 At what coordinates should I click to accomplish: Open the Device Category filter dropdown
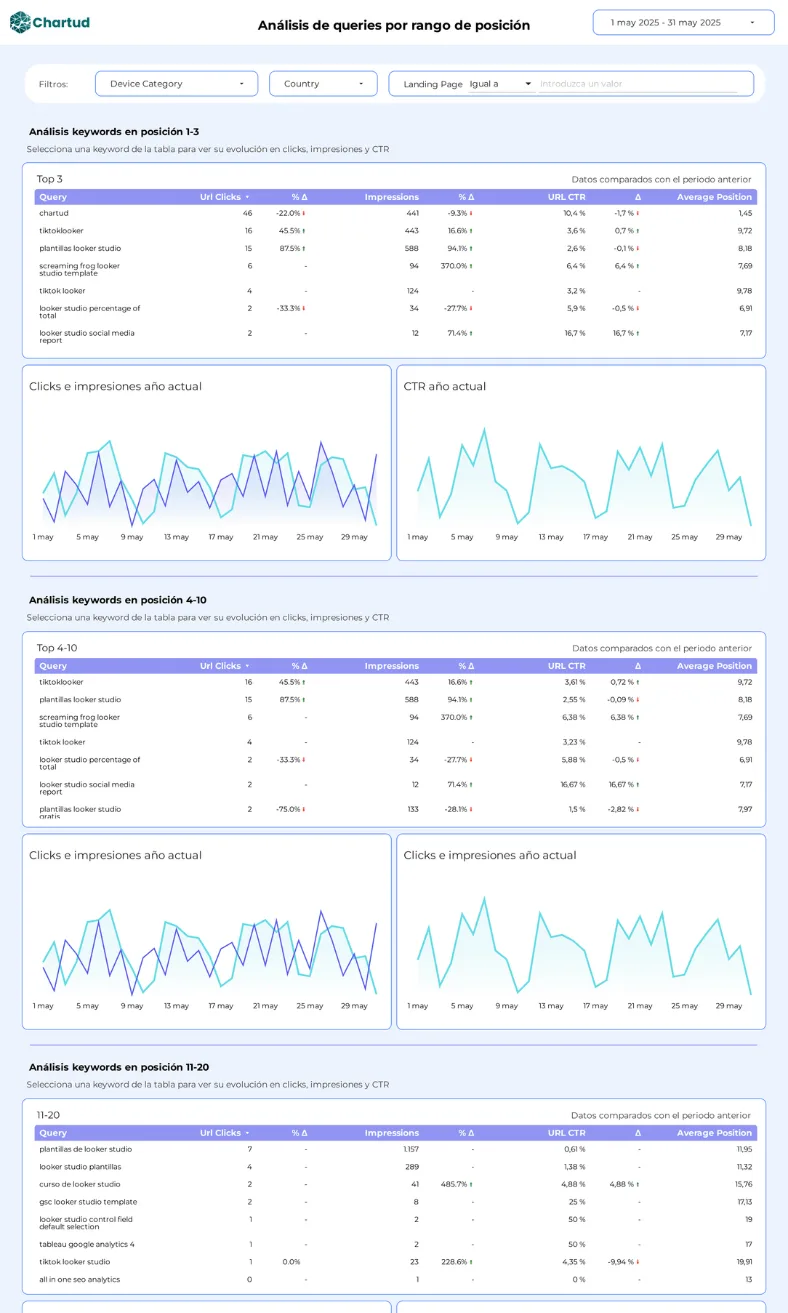click(x=176, y=84)
